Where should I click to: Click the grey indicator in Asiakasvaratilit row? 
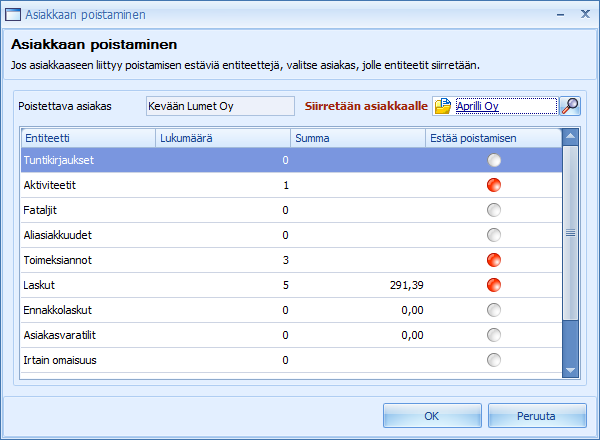(x=494, y=335)
